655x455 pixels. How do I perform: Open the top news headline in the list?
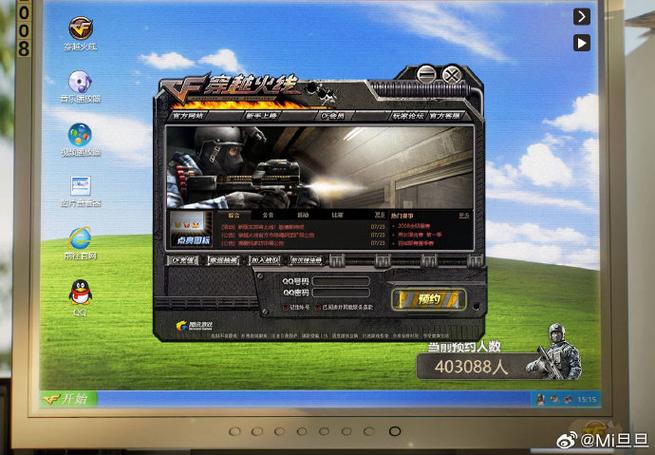(263, 227)
